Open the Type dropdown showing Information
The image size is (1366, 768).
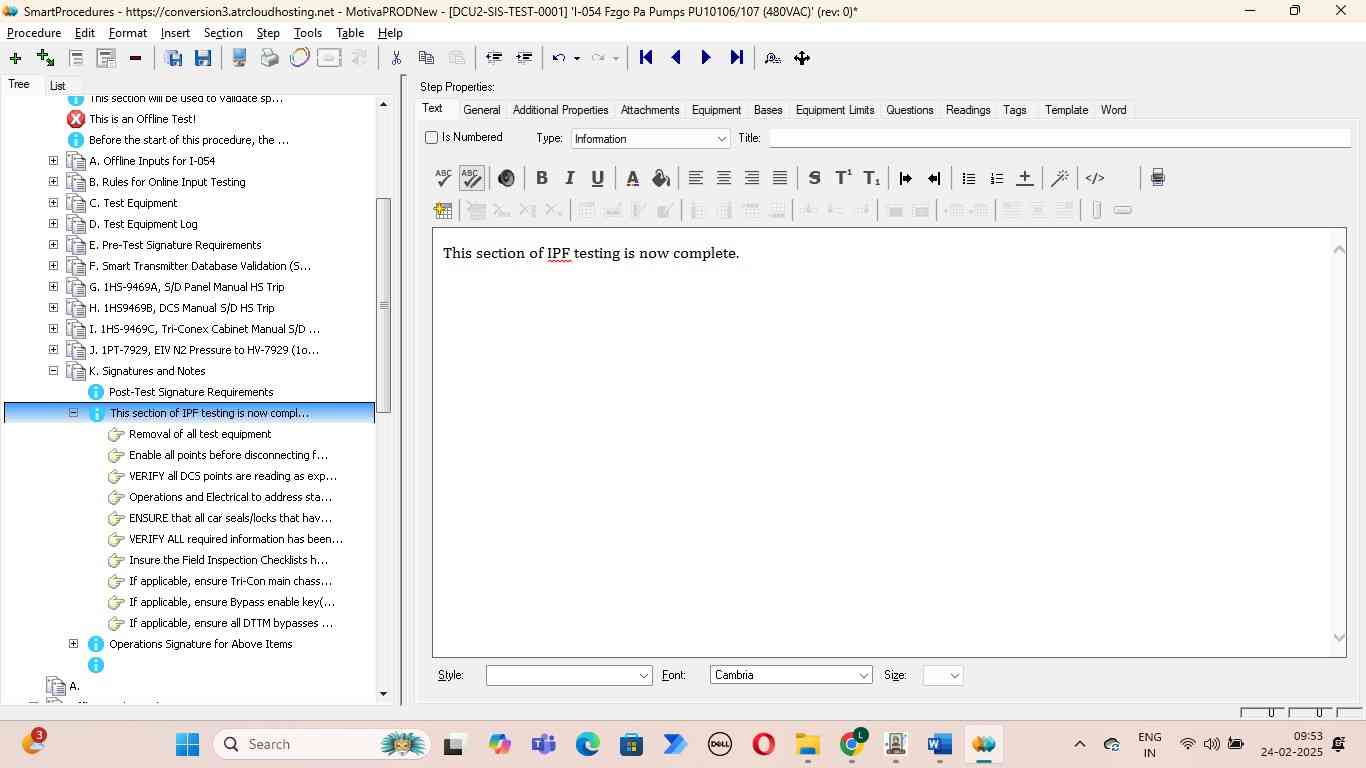650,138
